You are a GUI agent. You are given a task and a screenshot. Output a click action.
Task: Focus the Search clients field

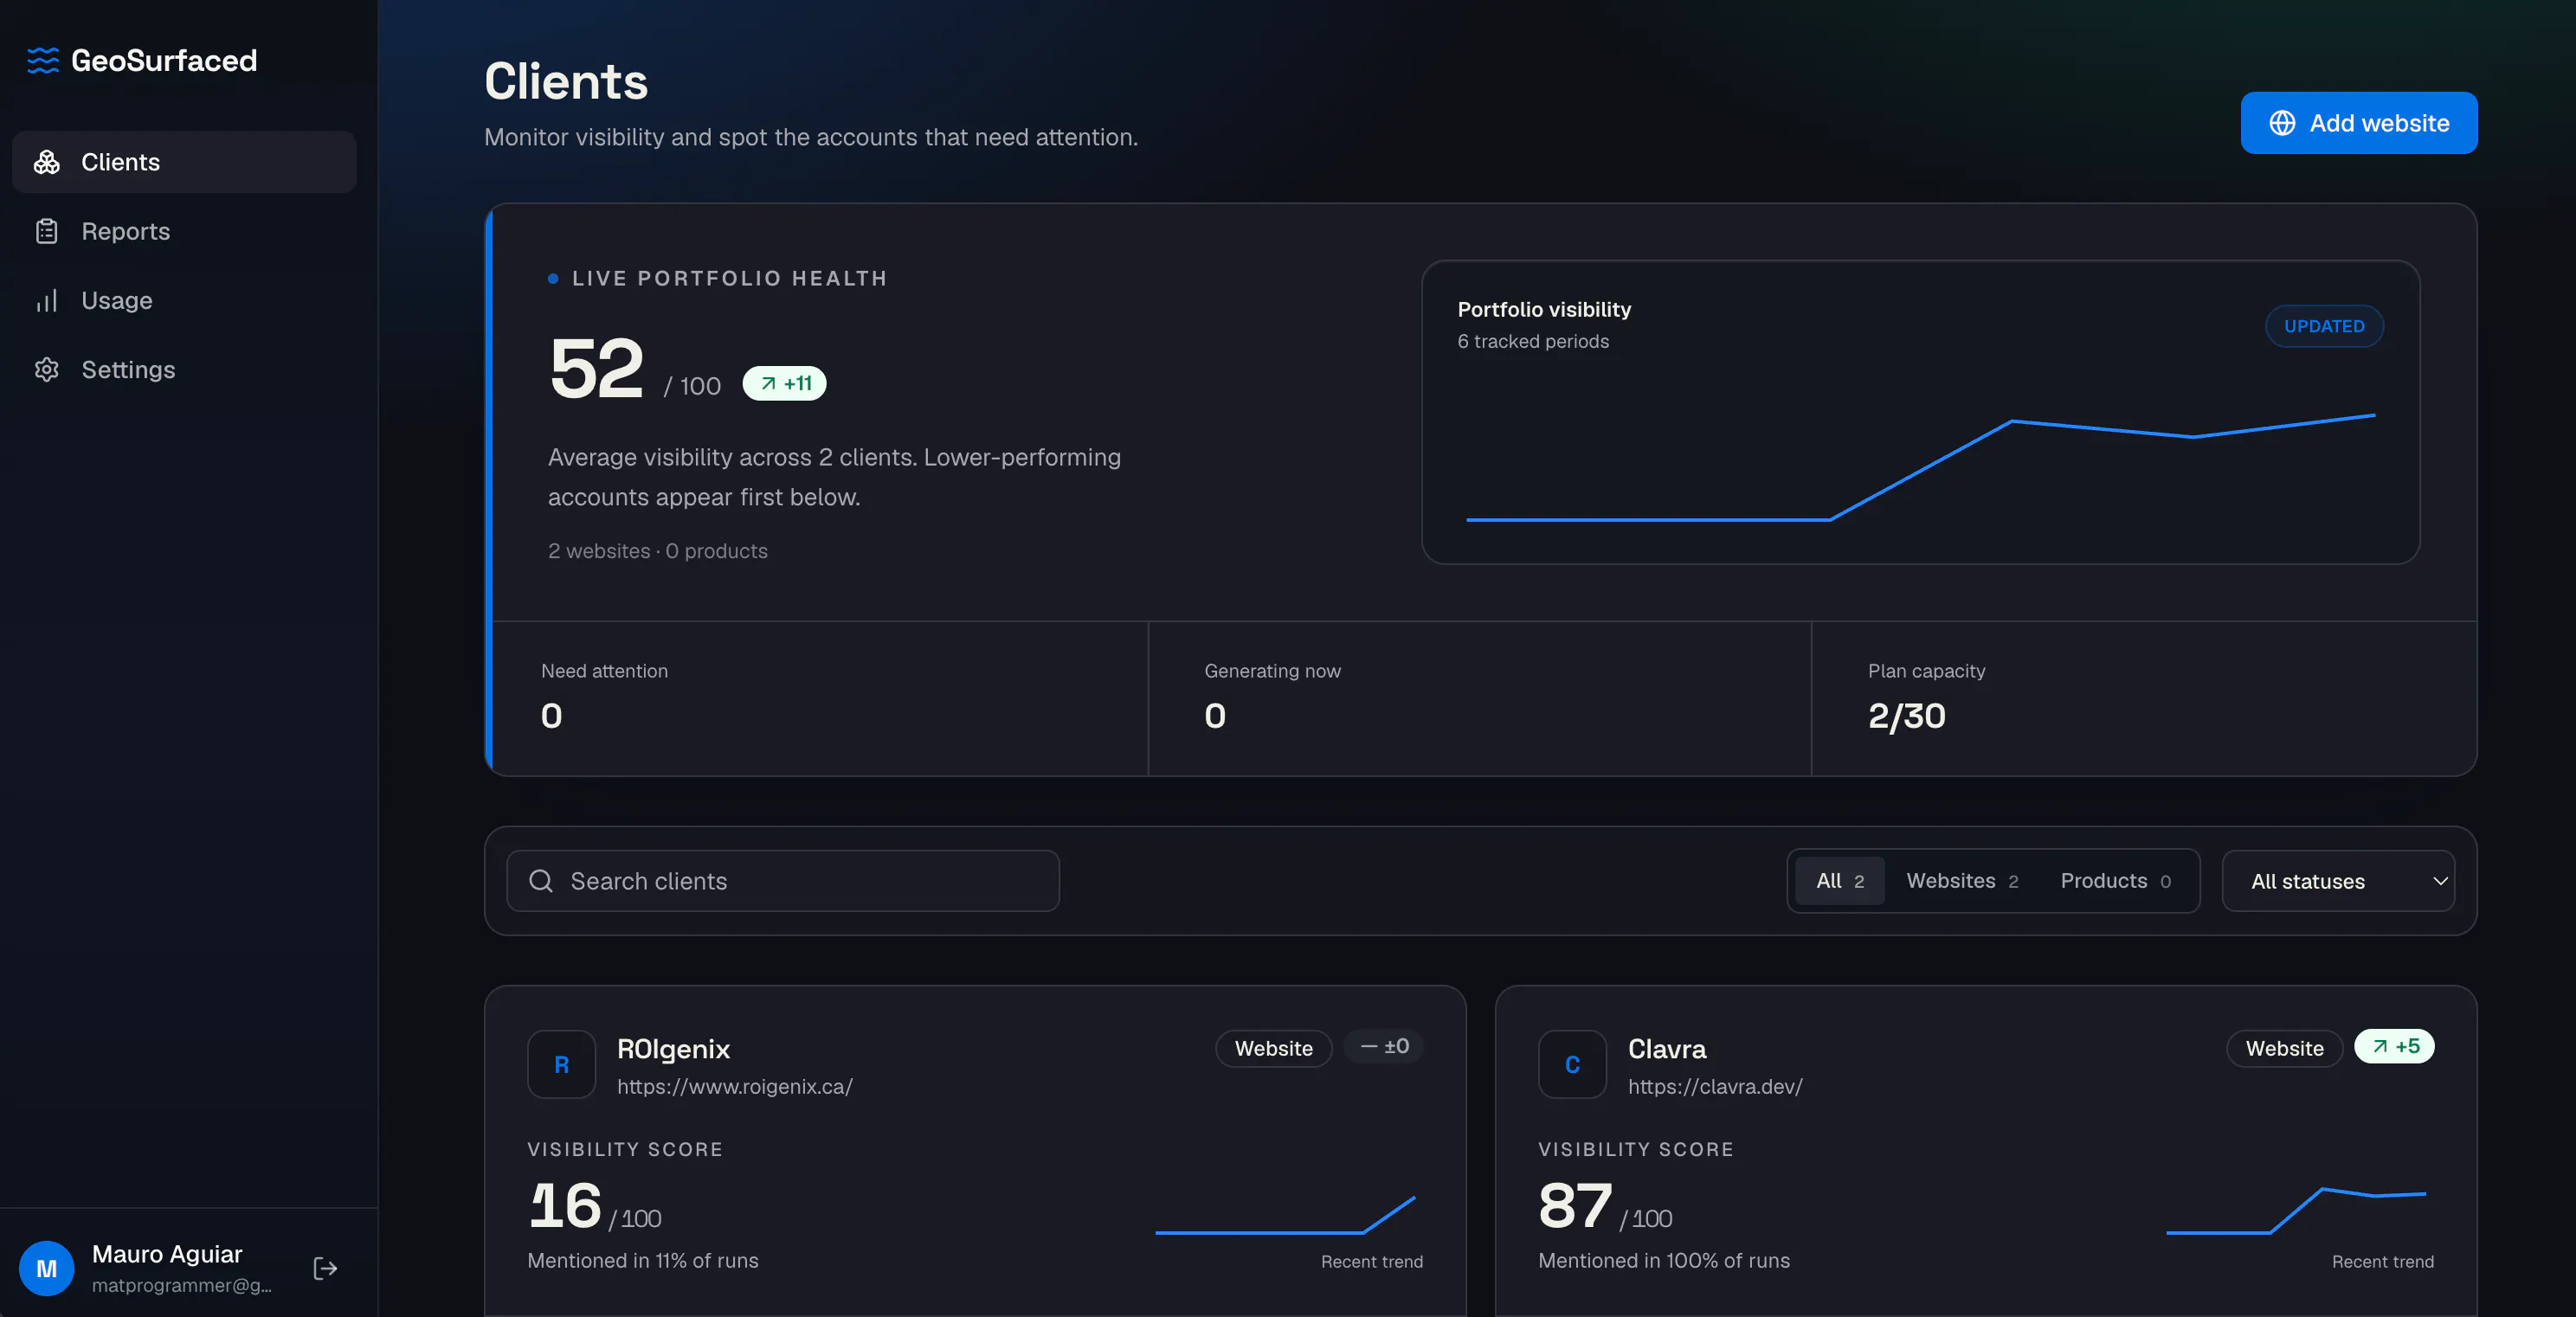(783, 881)
